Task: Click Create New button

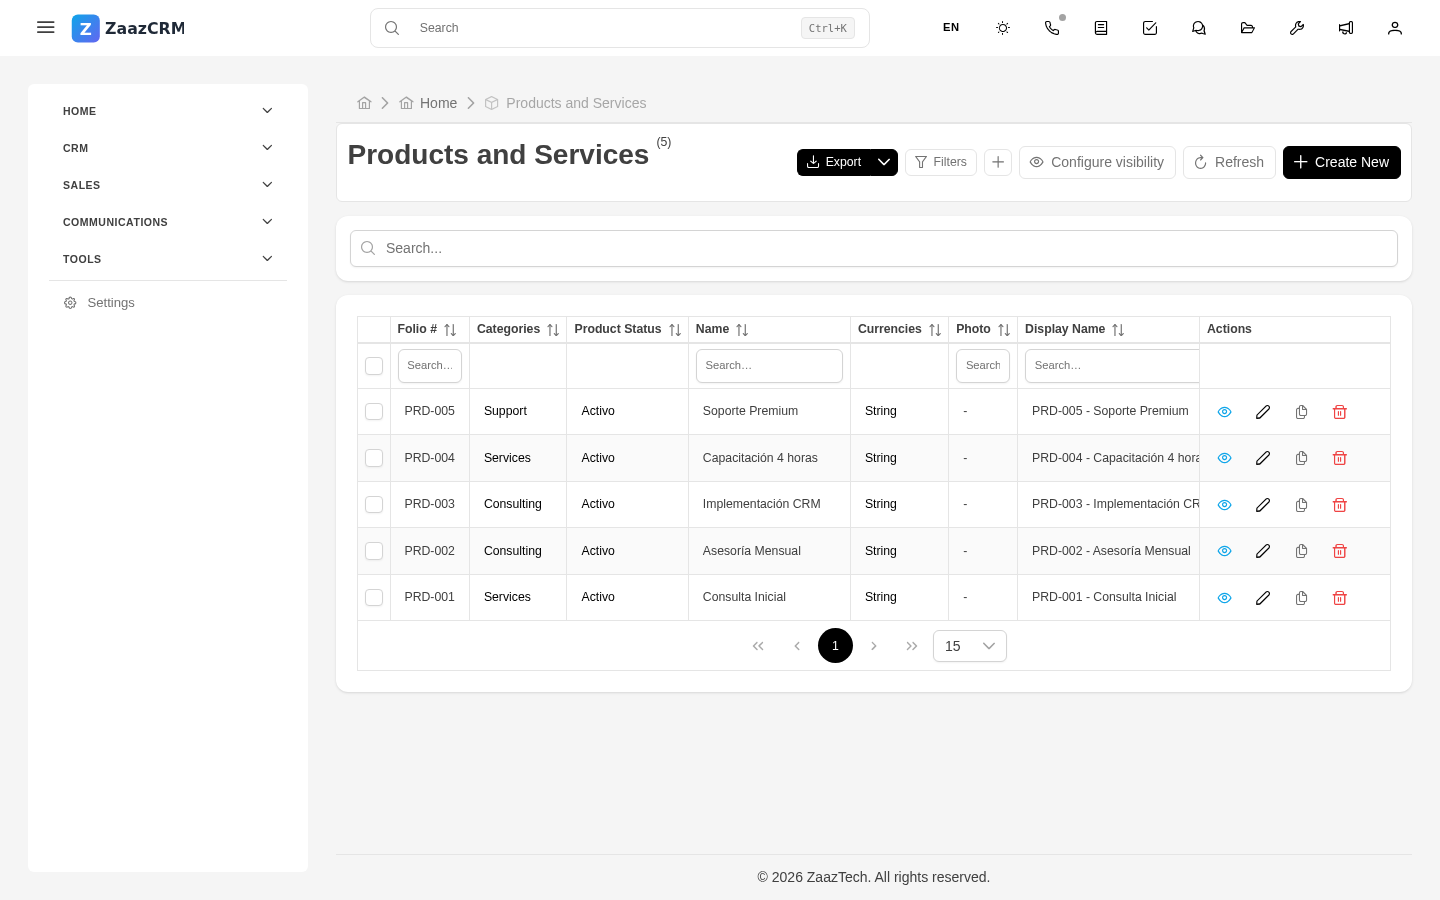Action: [x=1342, y=162]
